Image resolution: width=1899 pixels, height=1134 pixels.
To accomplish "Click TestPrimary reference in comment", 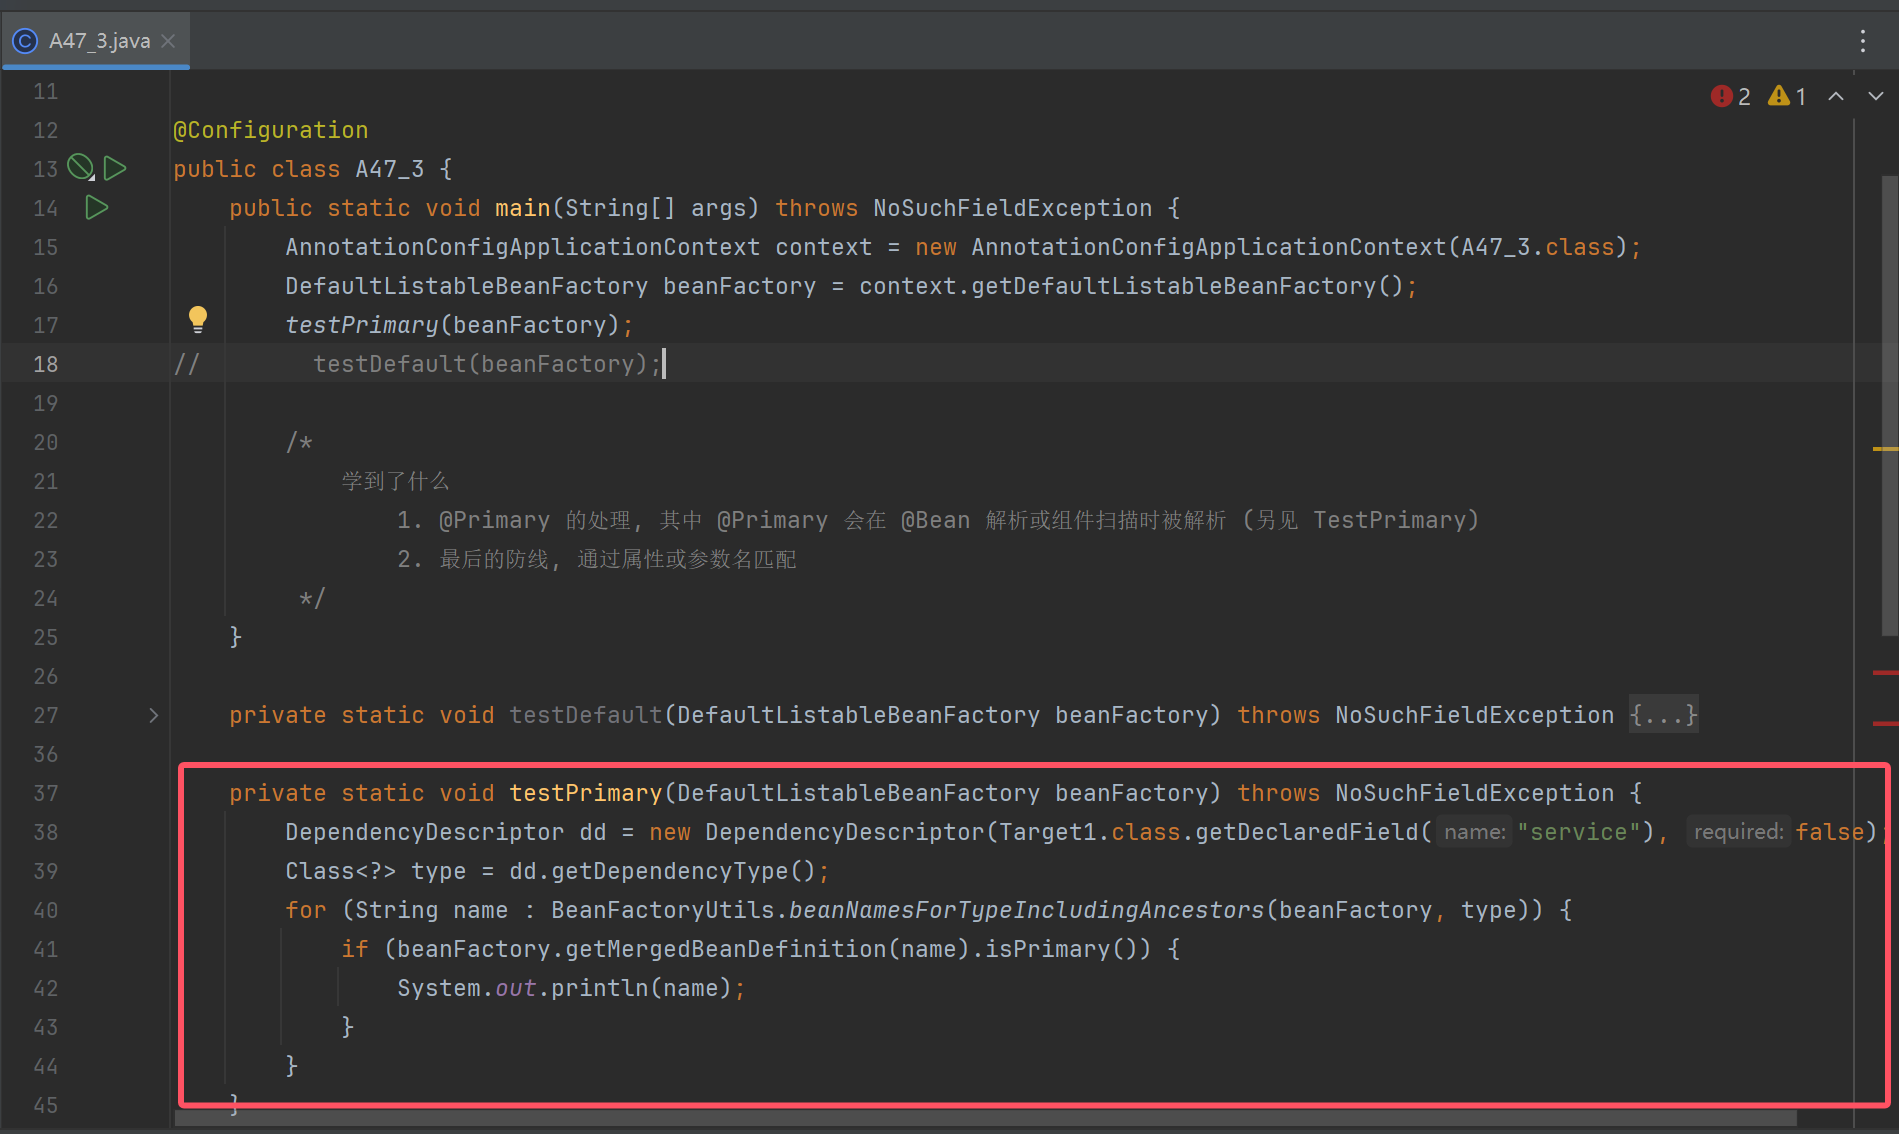I will pyautogui.click(x=1389, y=520).
